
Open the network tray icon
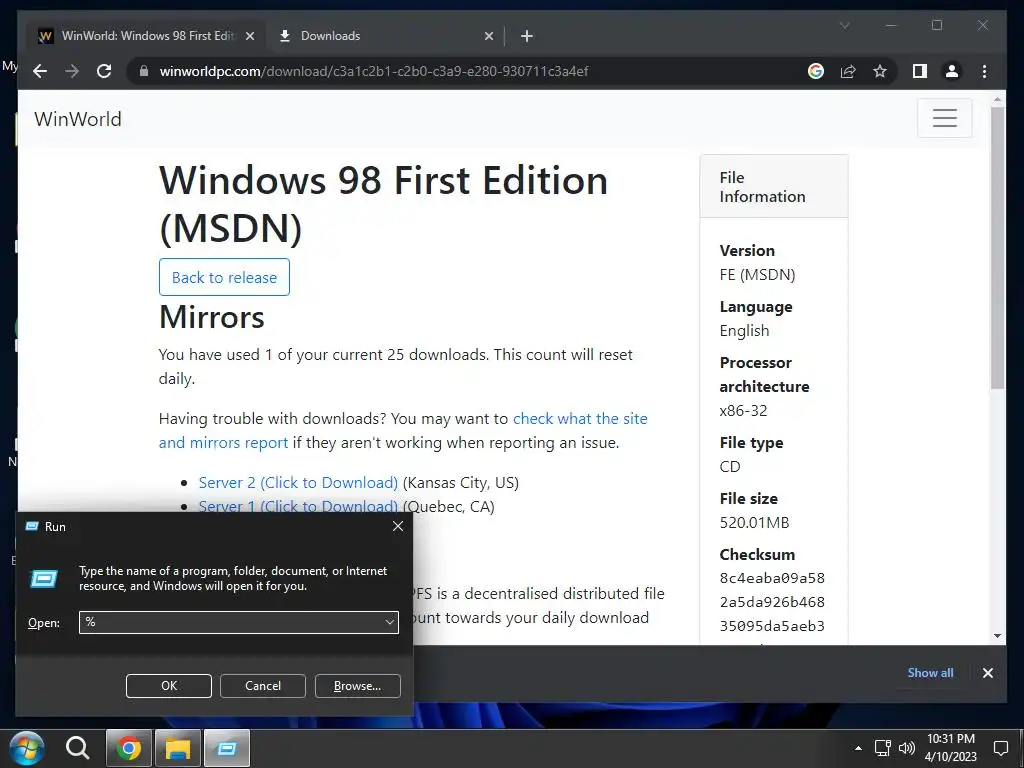pos(883,748)
